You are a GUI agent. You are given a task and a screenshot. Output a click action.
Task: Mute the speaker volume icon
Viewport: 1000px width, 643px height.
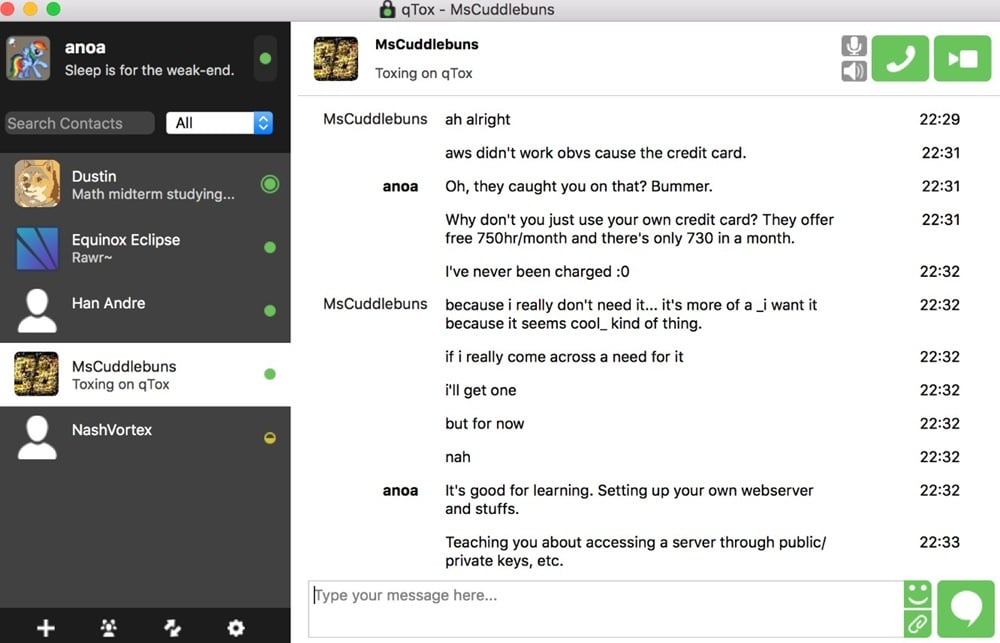pyautogui.click(x=854, y=71)
